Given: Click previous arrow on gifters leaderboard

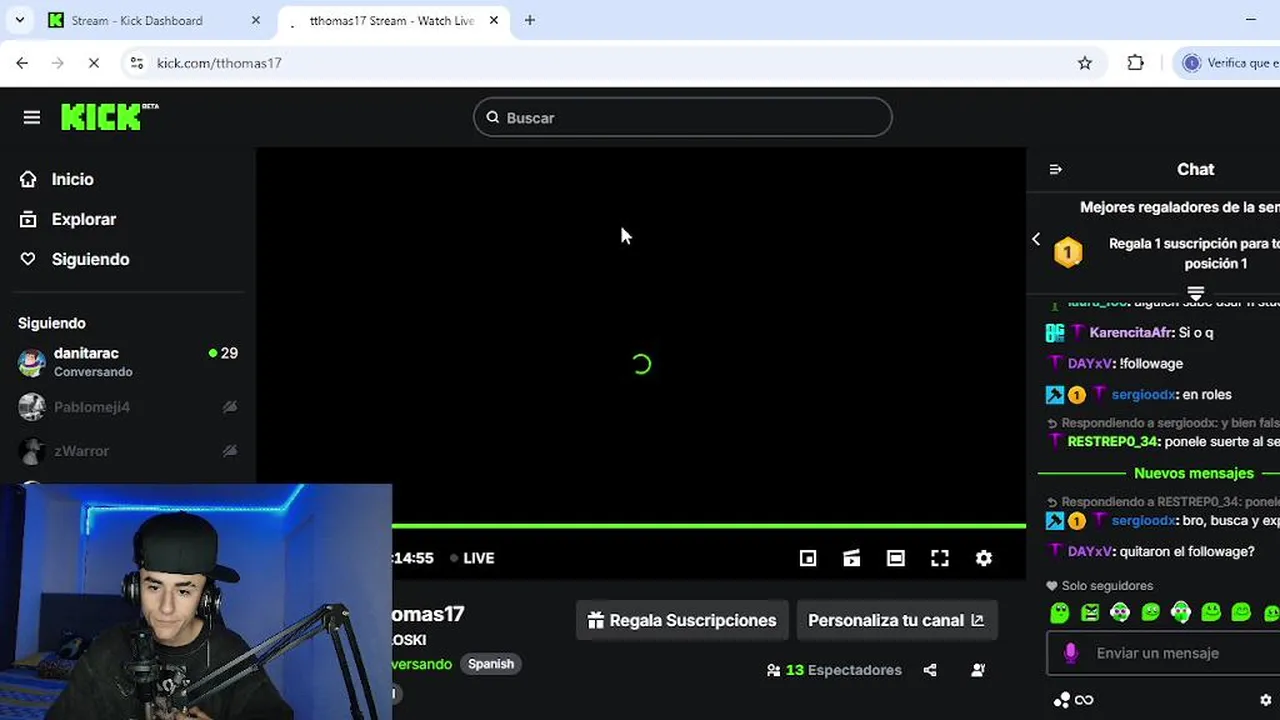Looking at the screenshot, I should coord(1036,239).
